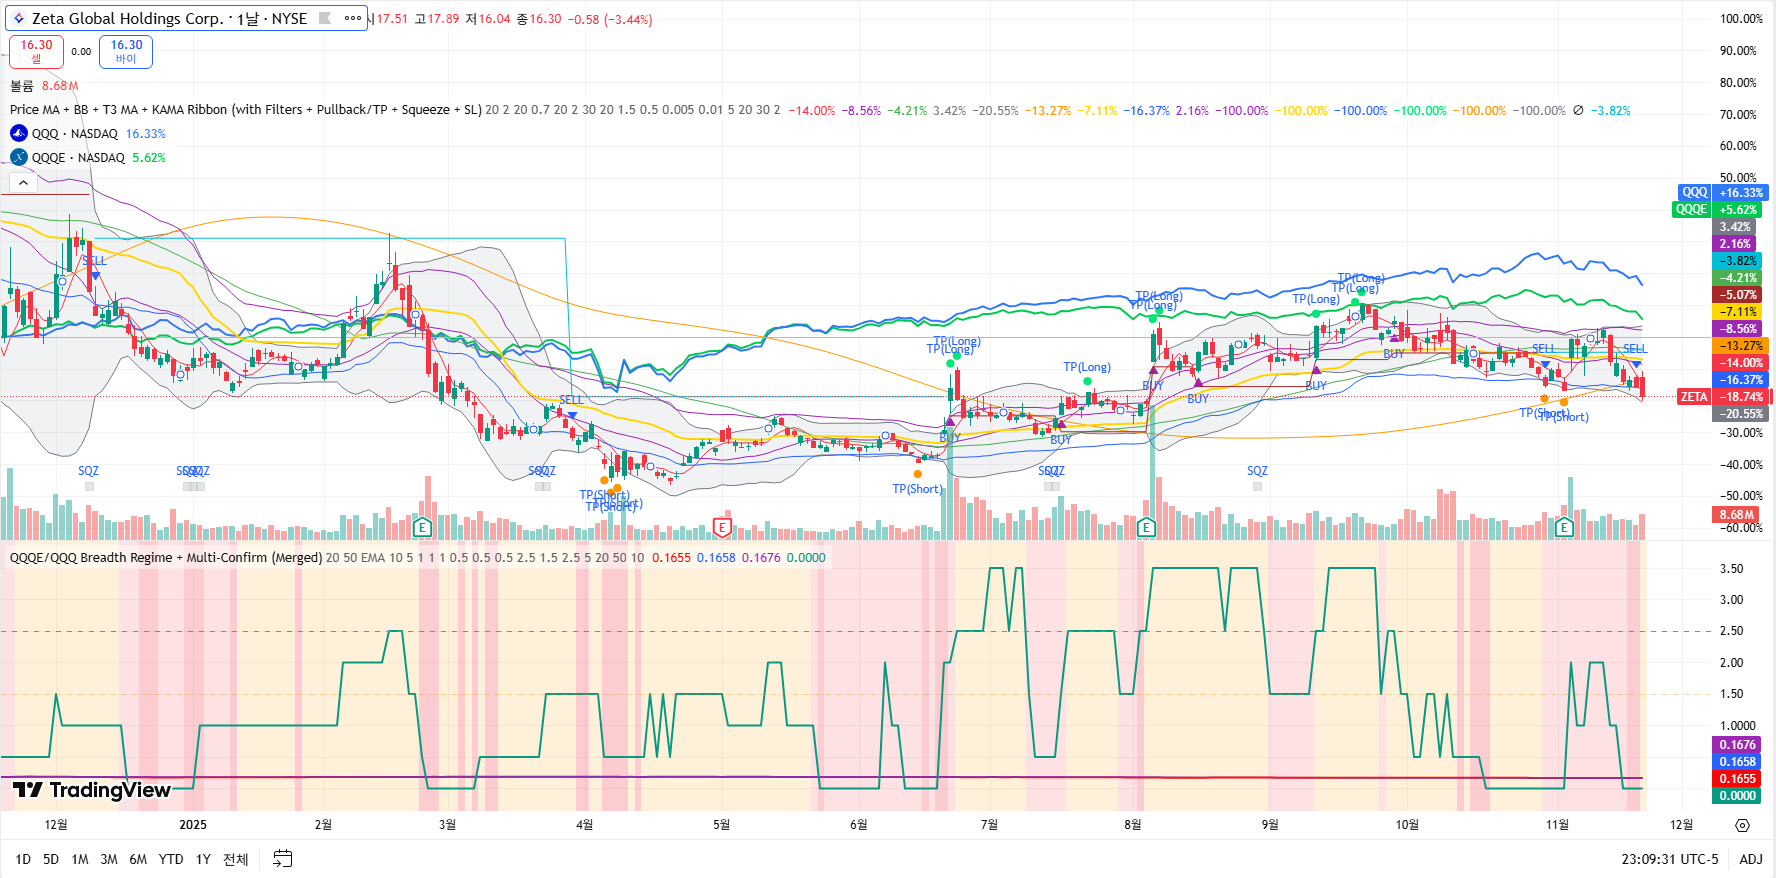Image resolution: width=1776 pixels, height=878 pixels.
Task: Click the red 16.30 sell button
Action: click(37, 51)
